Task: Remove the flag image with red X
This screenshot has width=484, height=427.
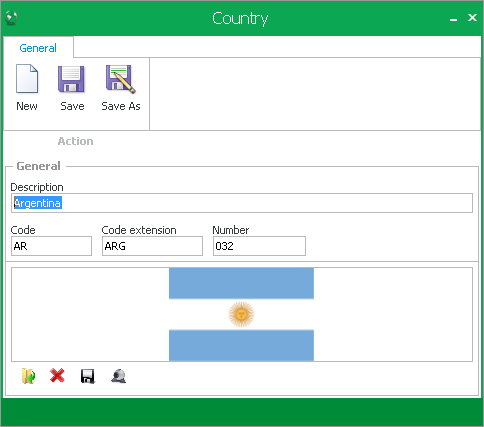Action: coord(57,376)
